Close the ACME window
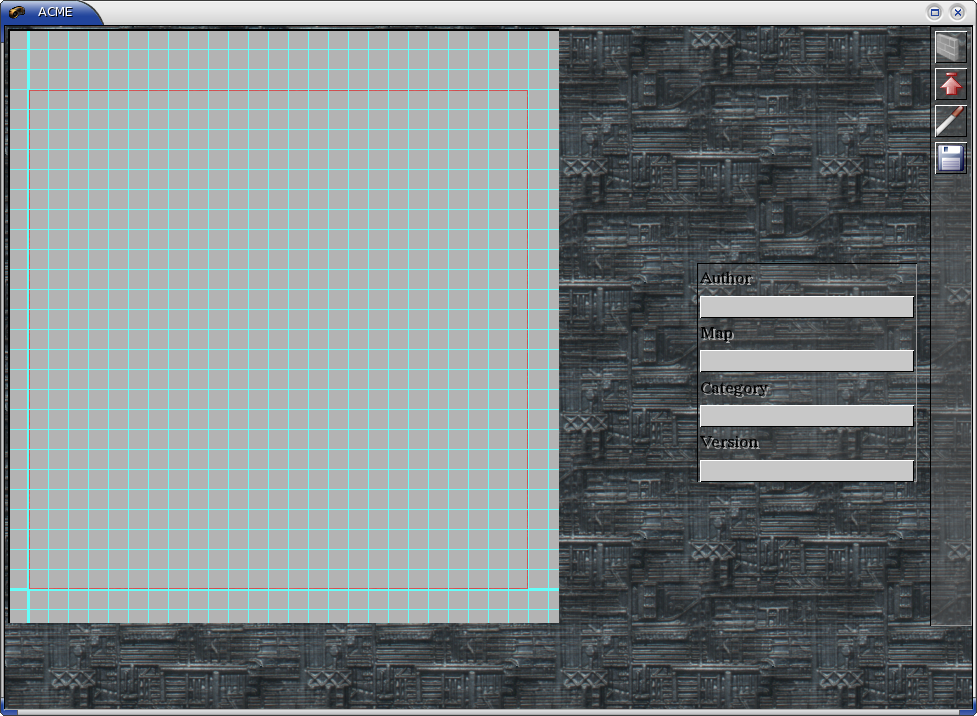The width and height of the screenshot is (977, 716). pos(958,12)
